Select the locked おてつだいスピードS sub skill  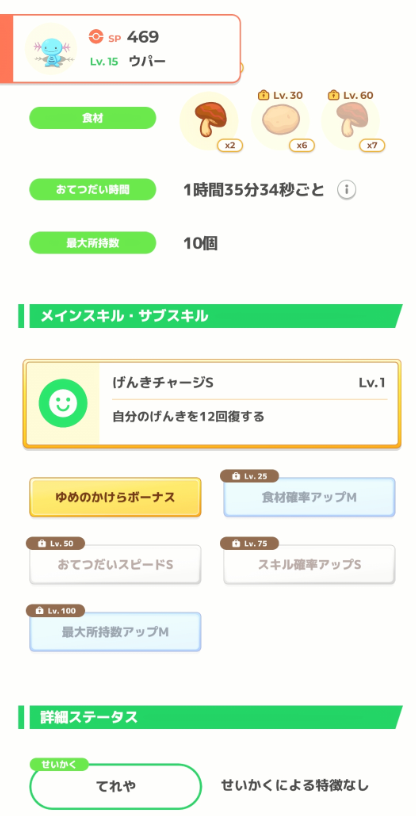[115, 565]
